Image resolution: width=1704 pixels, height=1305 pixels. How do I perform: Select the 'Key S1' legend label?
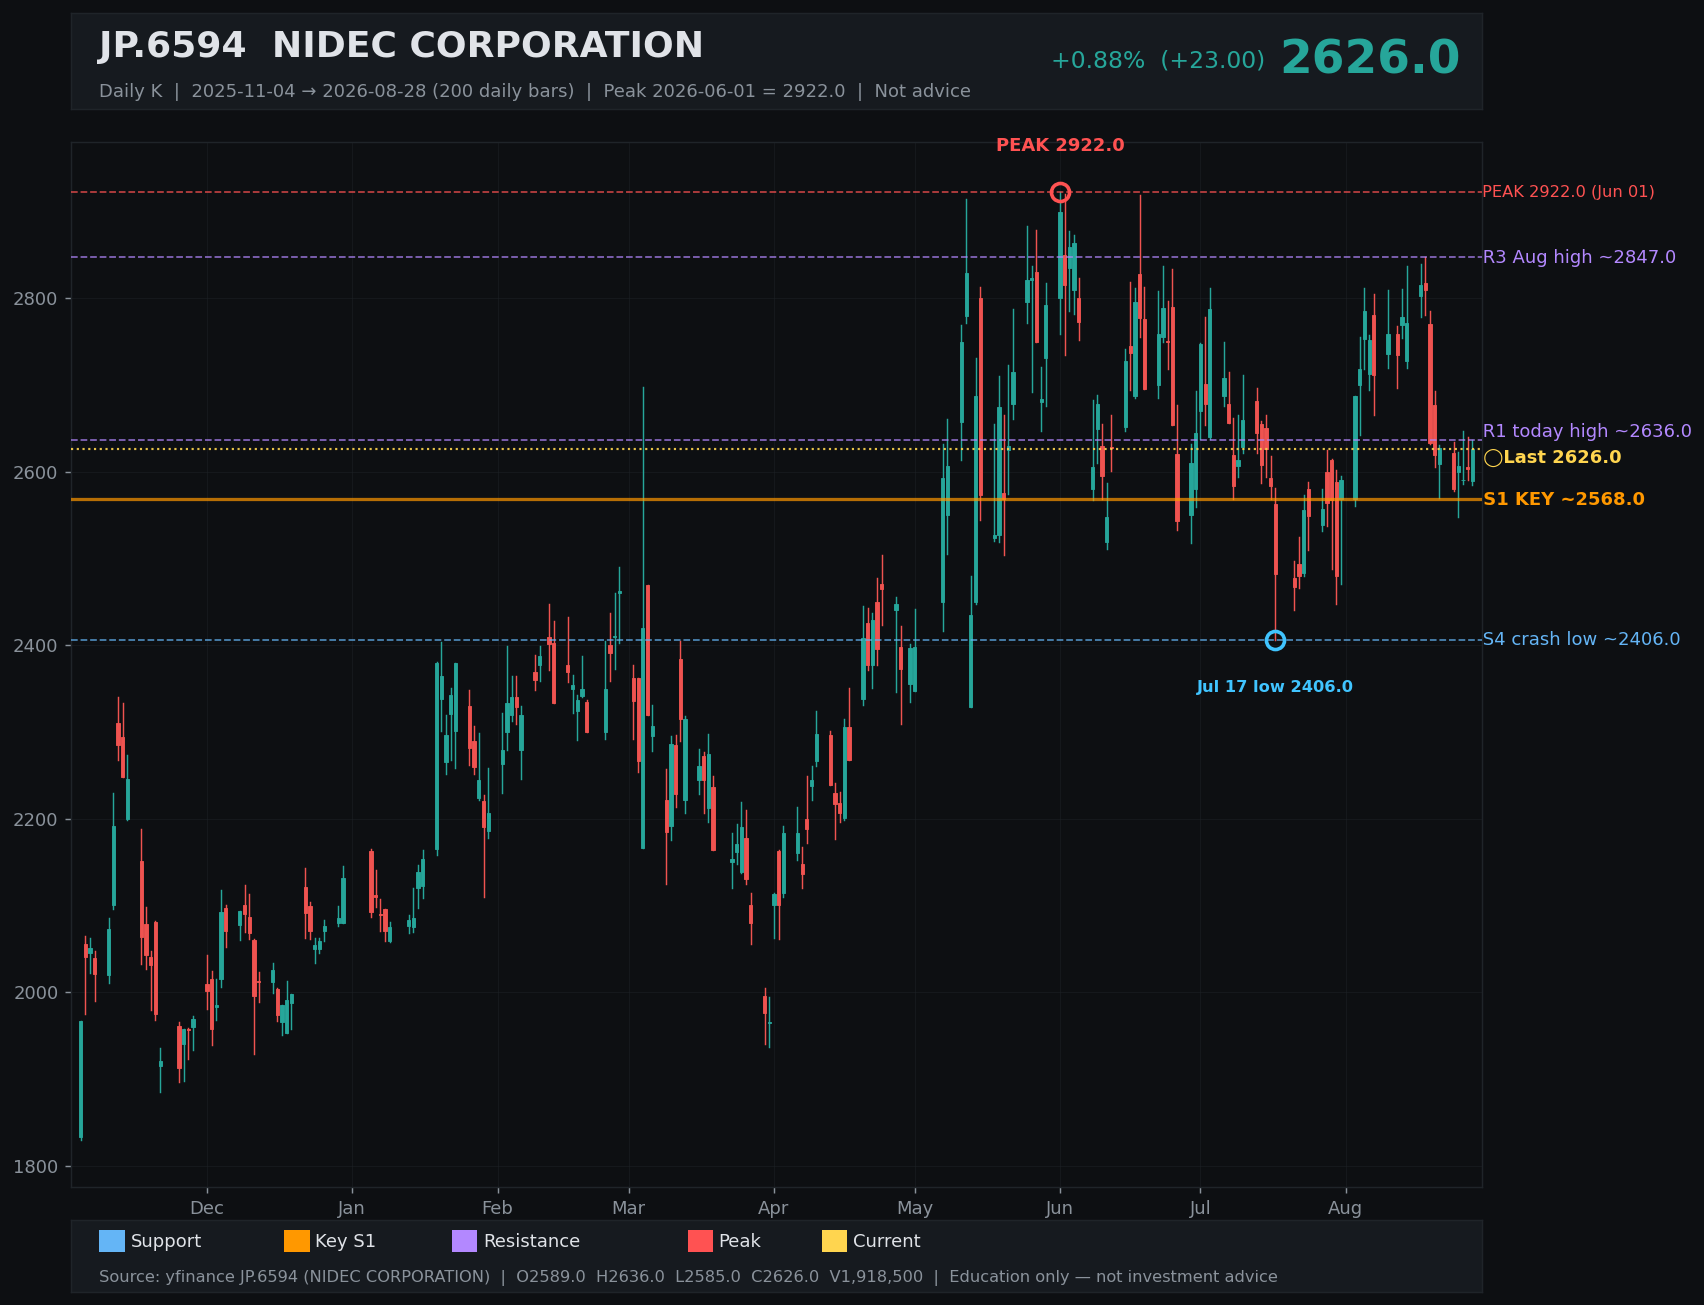point(345,1241)
